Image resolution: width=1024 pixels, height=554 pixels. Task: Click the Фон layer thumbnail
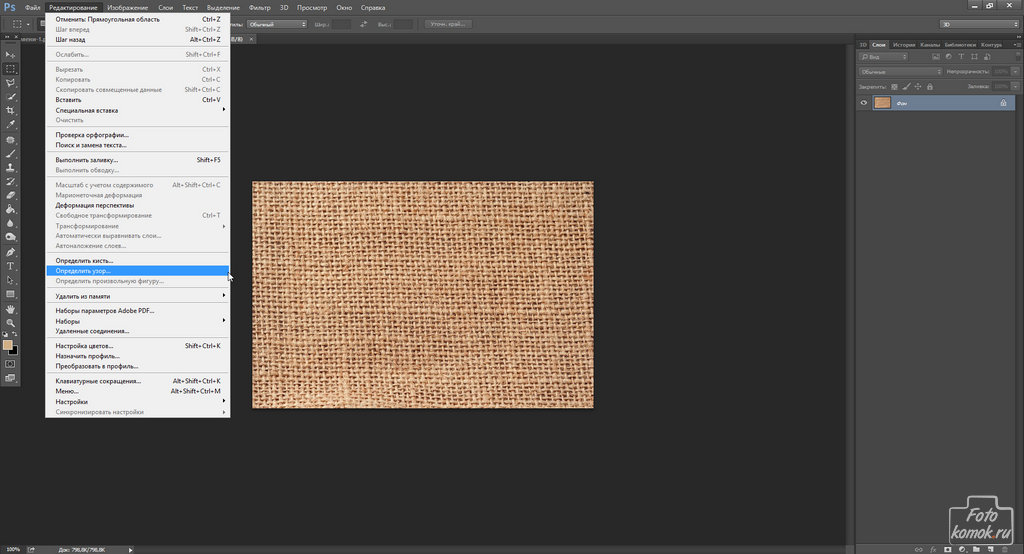click(x=882, y=103)
